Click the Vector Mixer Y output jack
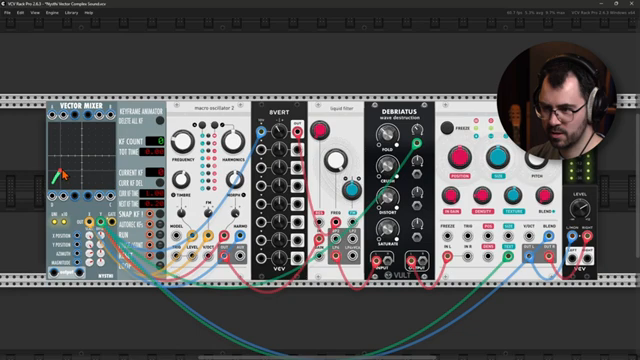640x360 pixels. click(100, 222)
